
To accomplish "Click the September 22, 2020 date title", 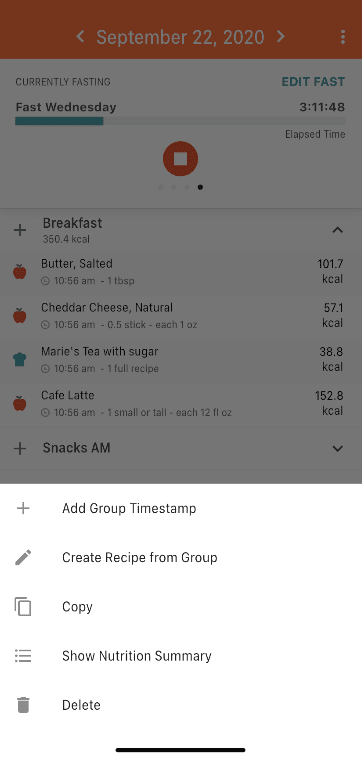I will coord(180,37).
